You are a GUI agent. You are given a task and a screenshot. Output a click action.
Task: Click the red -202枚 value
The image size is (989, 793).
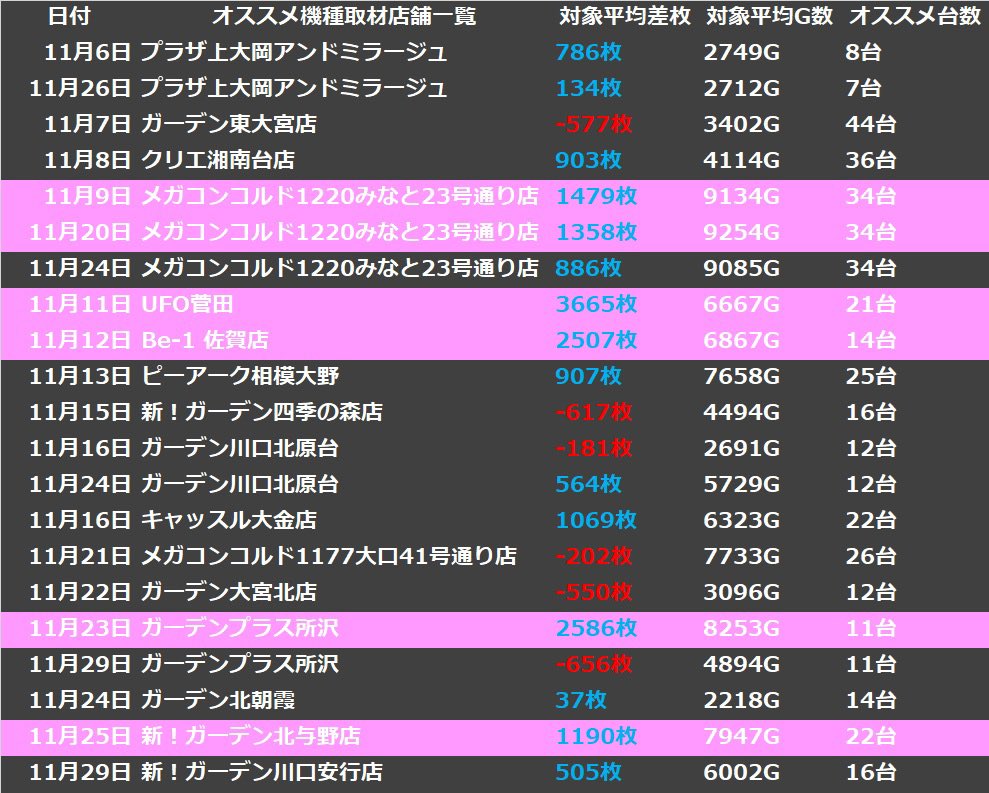coord(594,556)
